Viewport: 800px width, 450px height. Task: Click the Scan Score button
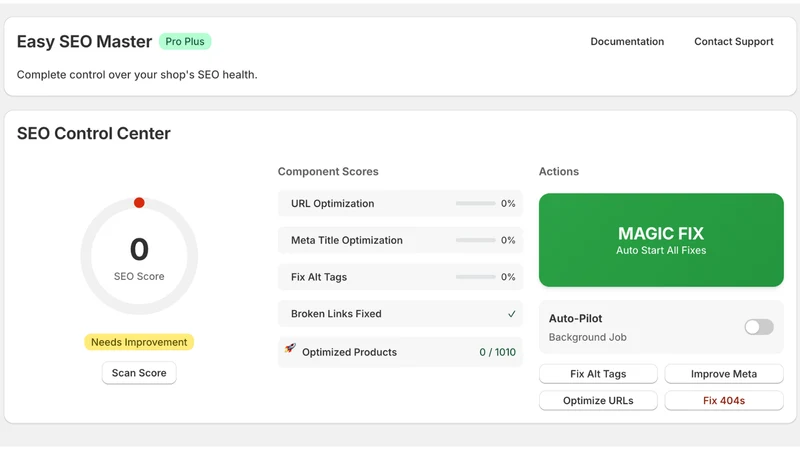[x=139, y=373]
